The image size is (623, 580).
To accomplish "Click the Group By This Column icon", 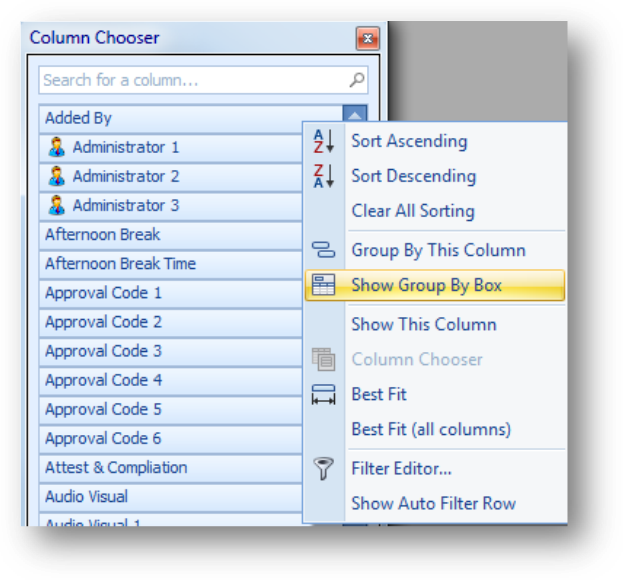I will pos(323,250).
